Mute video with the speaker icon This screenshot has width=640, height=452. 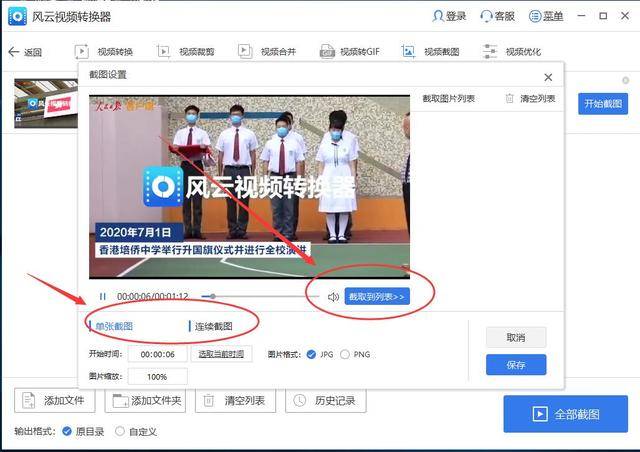click(x=333, y=297)
